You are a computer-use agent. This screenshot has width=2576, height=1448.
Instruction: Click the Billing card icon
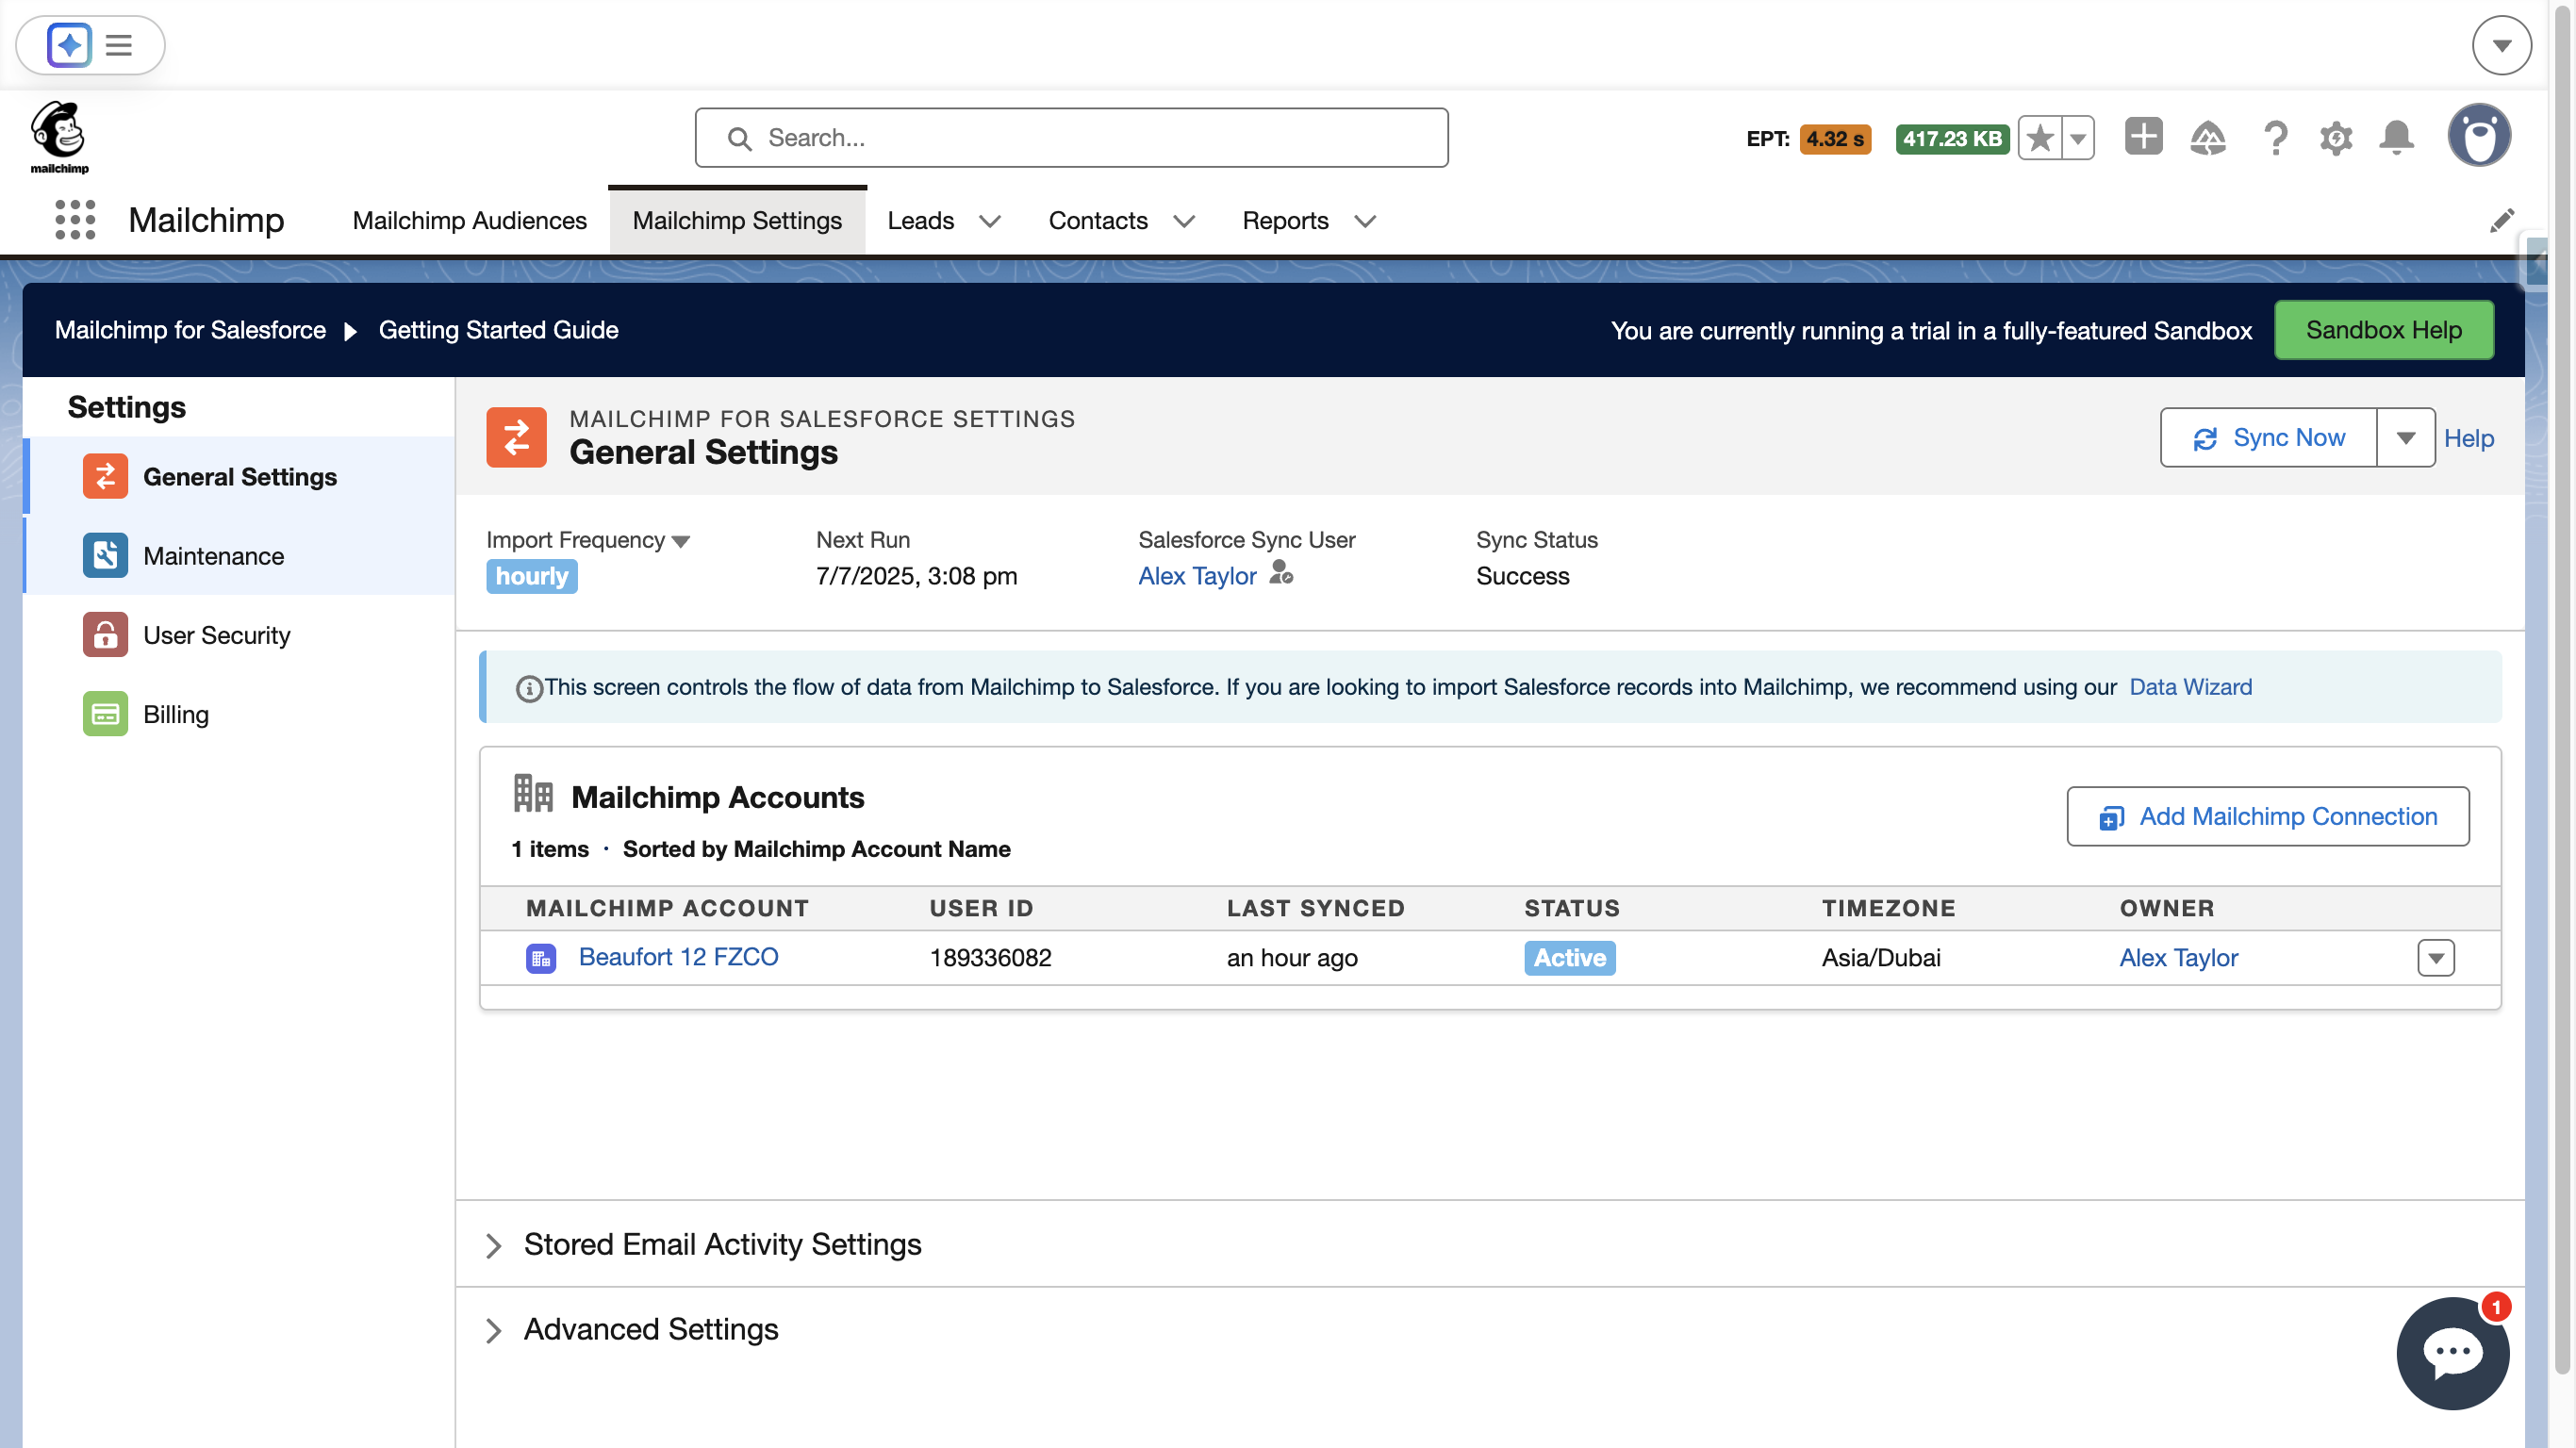pyautogui.click(x=105, y=713)
